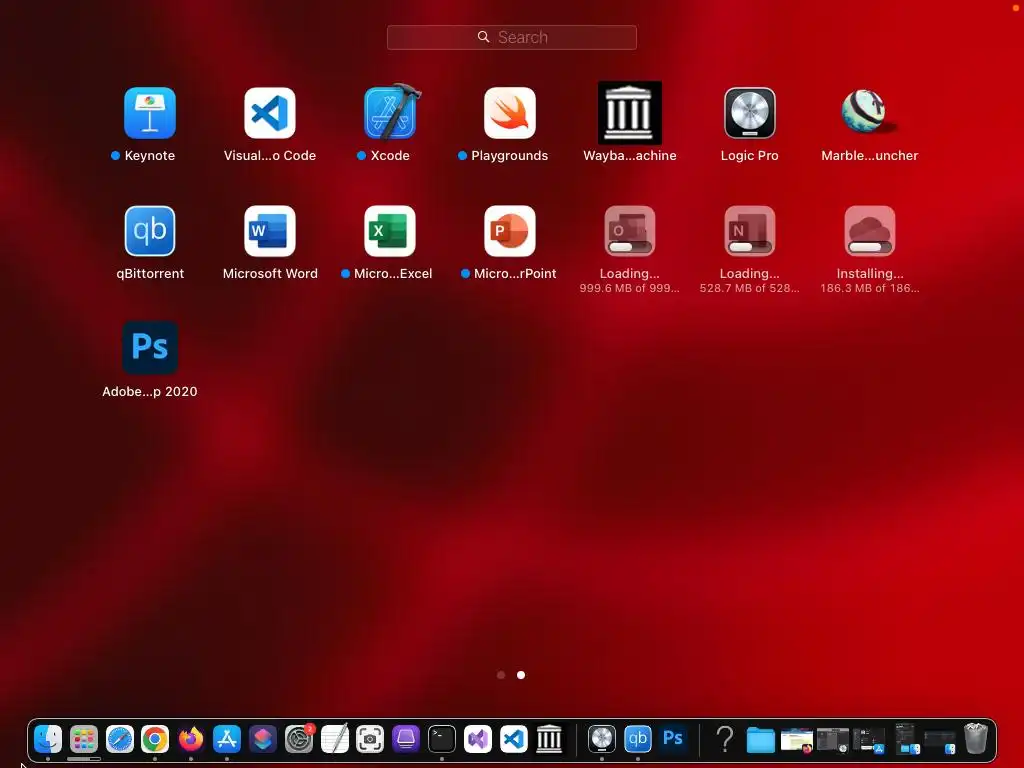Open the blue folder stack in Dock
Viewport: 1024px width, 768px height.
coord(761,740)
